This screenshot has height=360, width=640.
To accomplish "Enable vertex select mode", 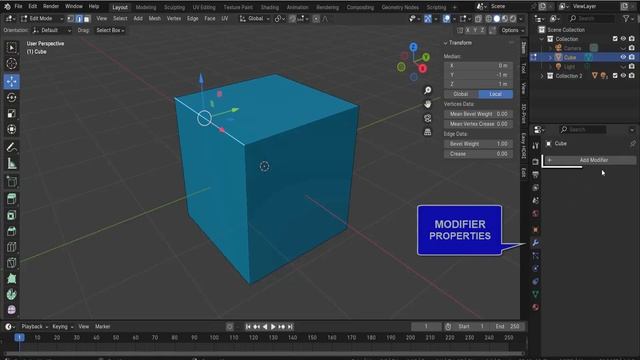I will (71, 19).
